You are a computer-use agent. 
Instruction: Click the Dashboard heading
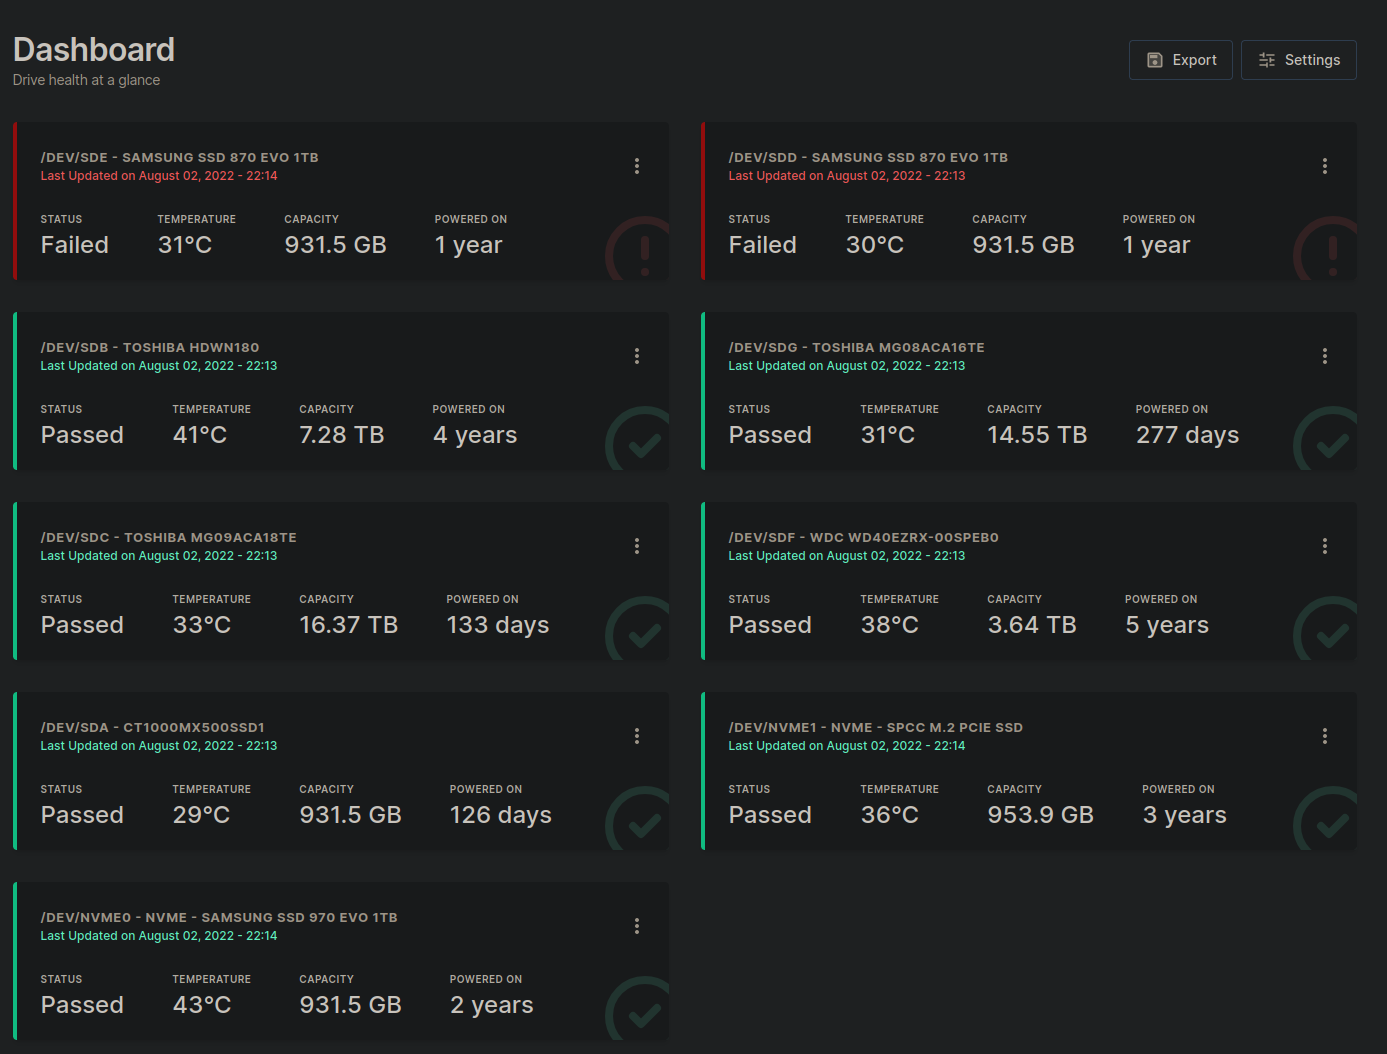(94, 49)
